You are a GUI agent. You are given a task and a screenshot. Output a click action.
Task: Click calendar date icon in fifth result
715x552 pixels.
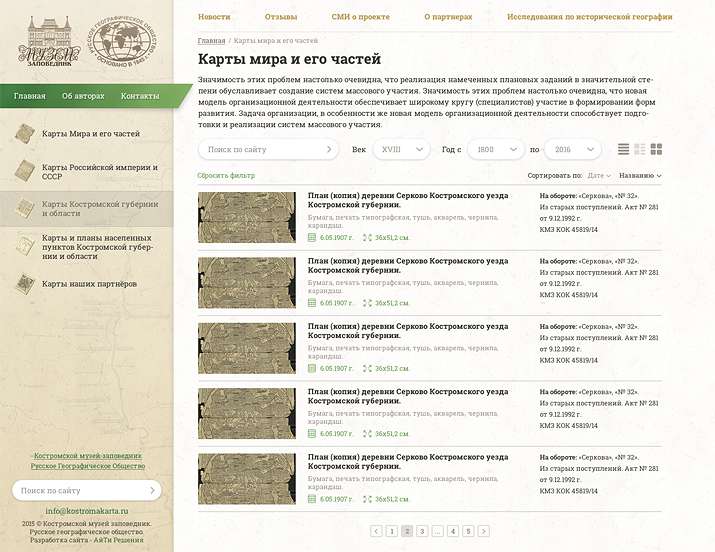[x=312, y=499]
